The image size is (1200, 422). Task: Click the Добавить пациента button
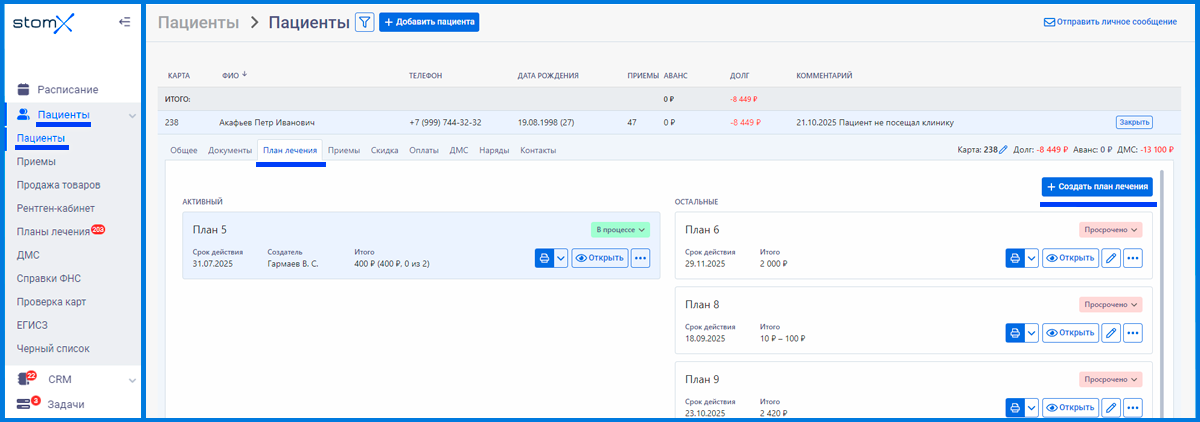[x=429, y=22]
